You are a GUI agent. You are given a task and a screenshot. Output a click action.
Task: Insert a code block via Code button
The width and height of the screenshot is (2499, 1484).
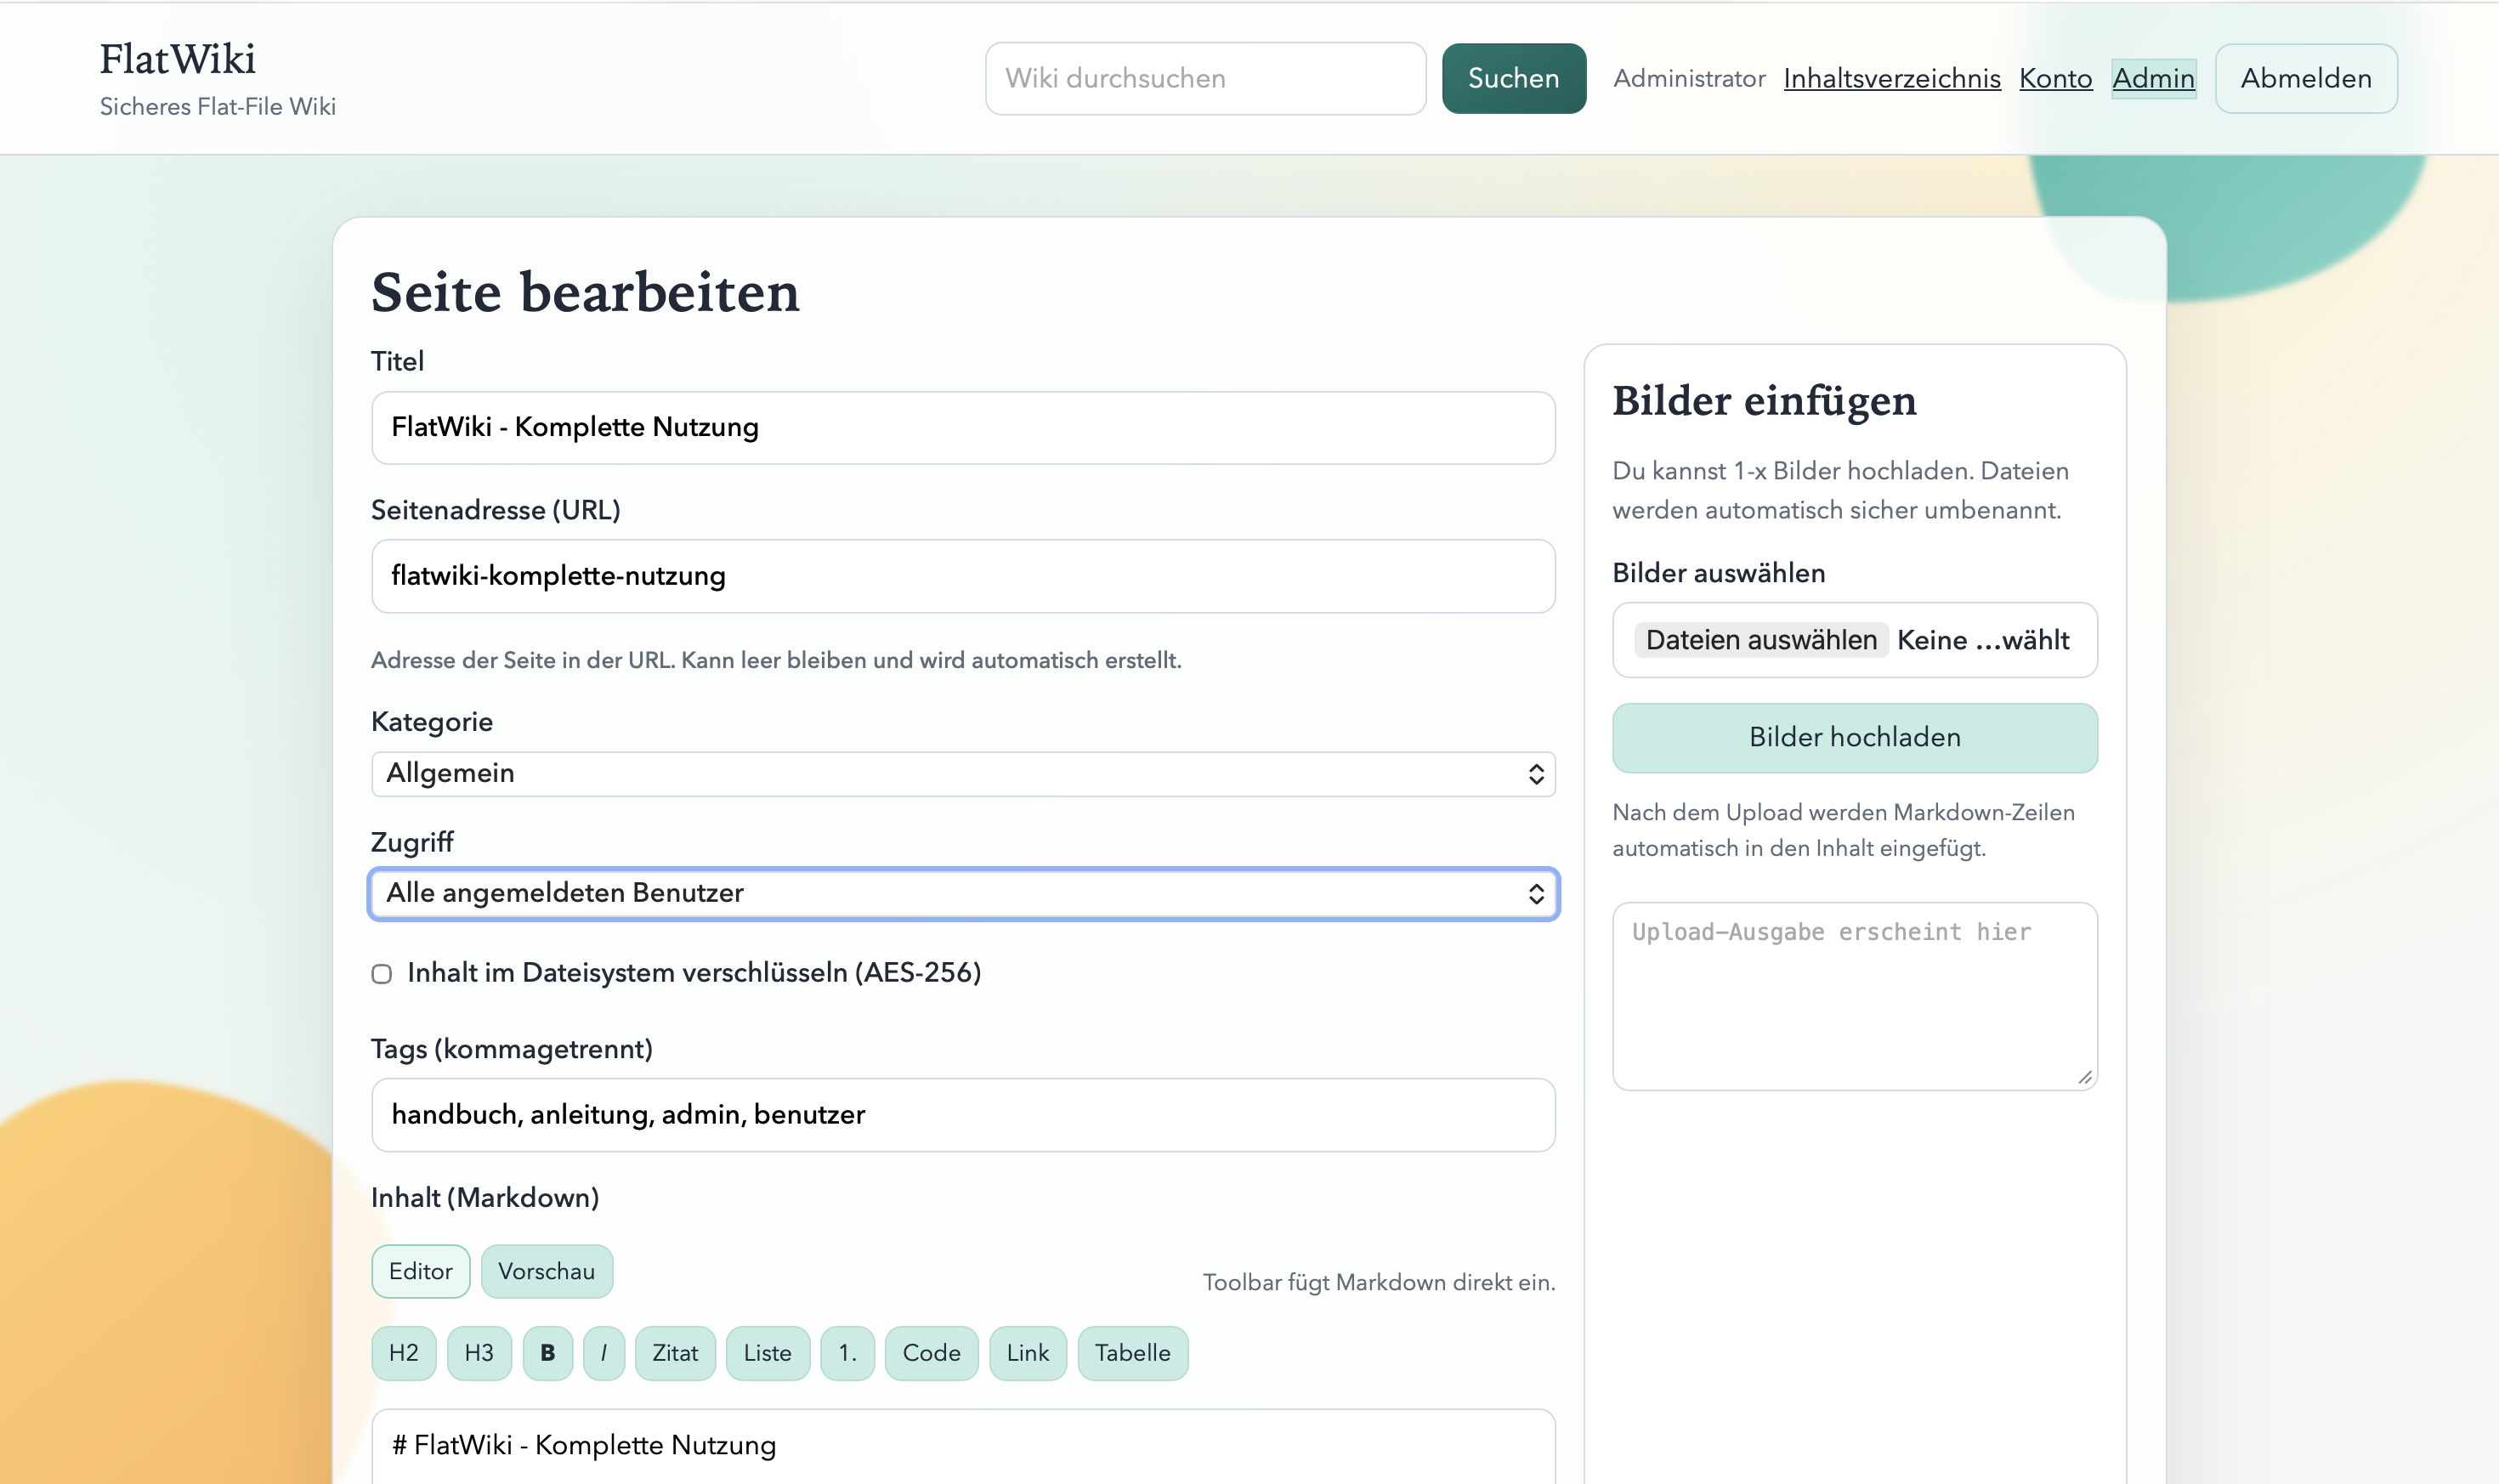point(931,1352)
